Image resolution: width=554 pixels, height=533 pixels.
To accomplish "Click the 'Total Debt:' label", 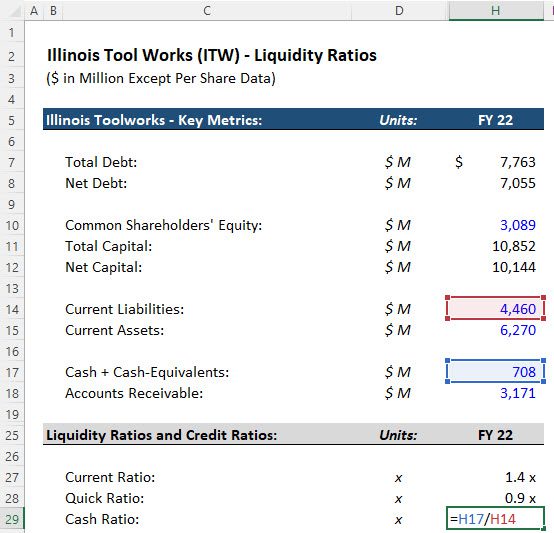I will pos(101,162).
